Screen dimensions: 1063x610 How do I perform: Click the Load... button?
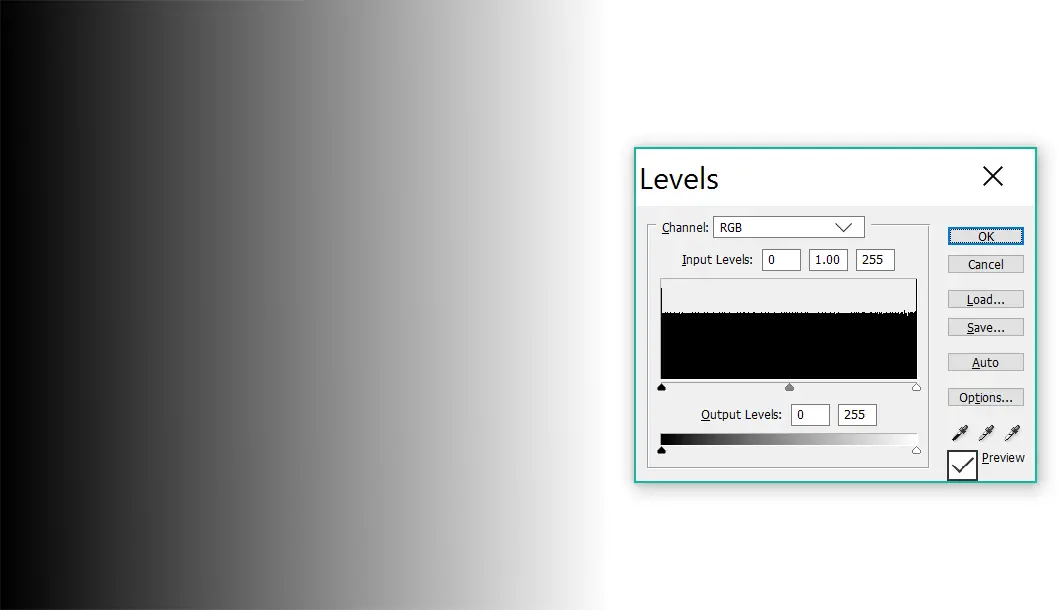[x=986, y=300]
